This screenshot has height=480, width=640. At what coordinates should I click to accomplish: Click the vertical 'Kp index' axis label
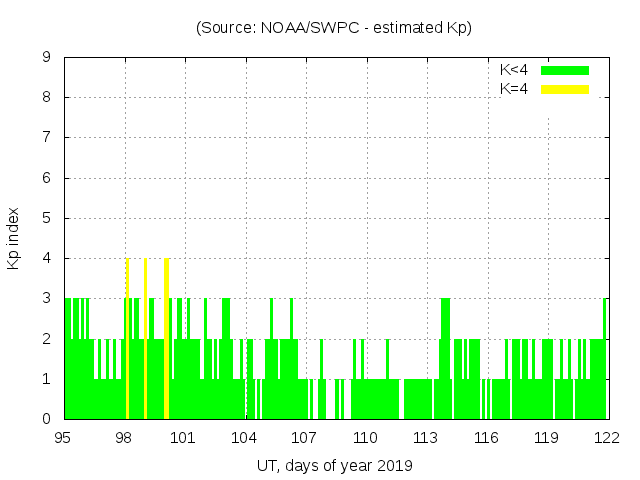point(14,238)
